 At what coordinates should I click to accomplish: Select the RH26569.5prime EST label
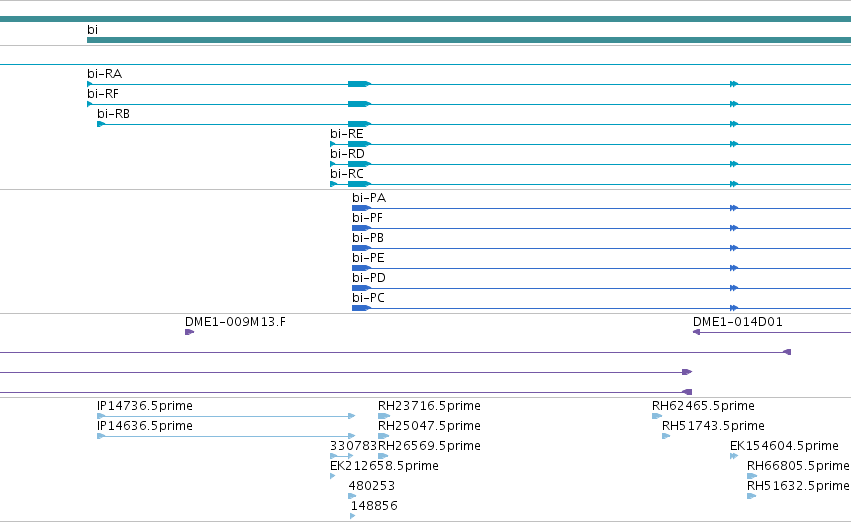(429, 447)
